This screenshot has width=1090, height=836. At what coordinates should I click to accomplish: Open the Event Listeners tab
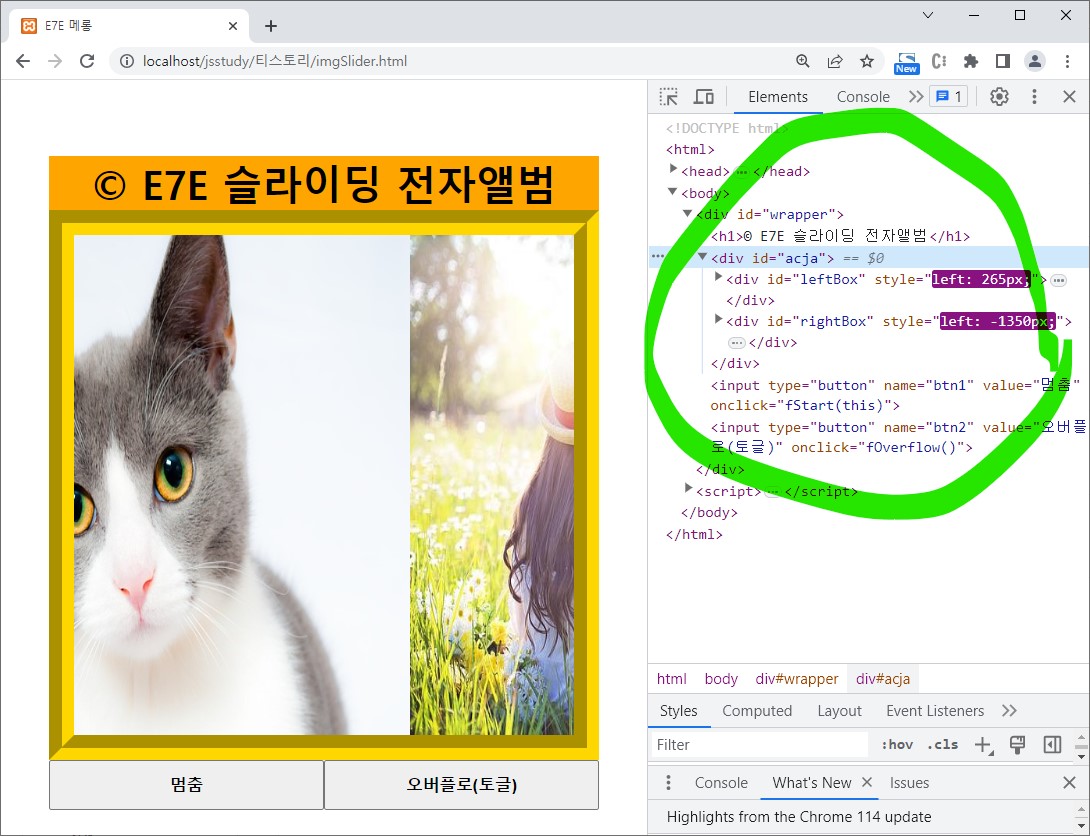pyautogui.click(x=935, y=710)
